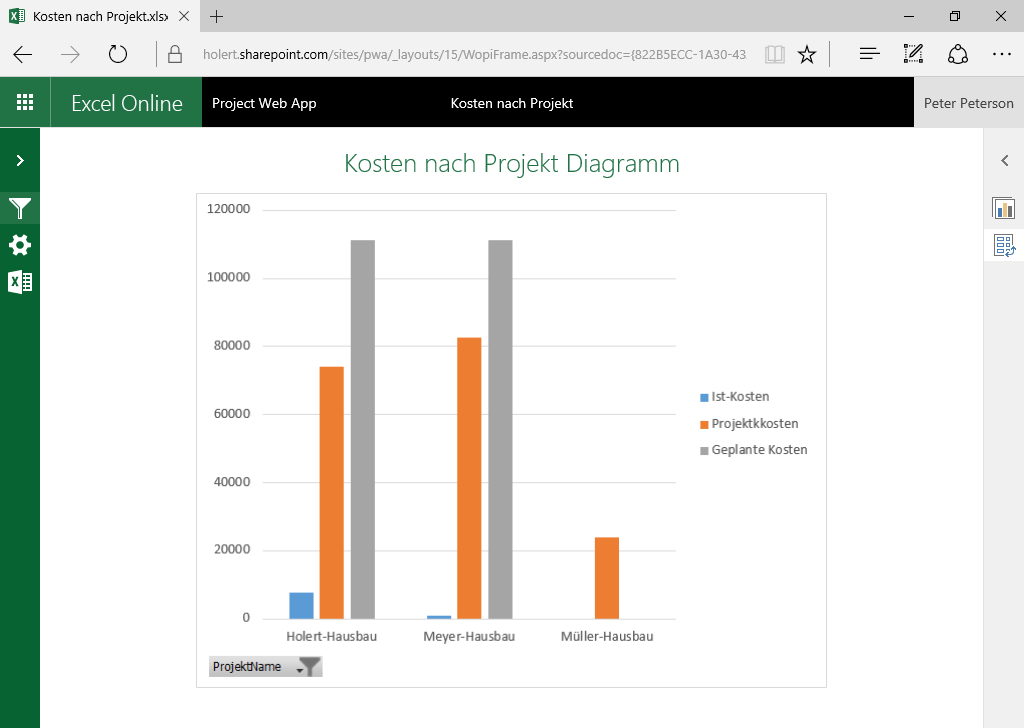Viewport: 1024px width, 728px height.
Task: Add page to favorites with star icon
Action: click(807, 54)
